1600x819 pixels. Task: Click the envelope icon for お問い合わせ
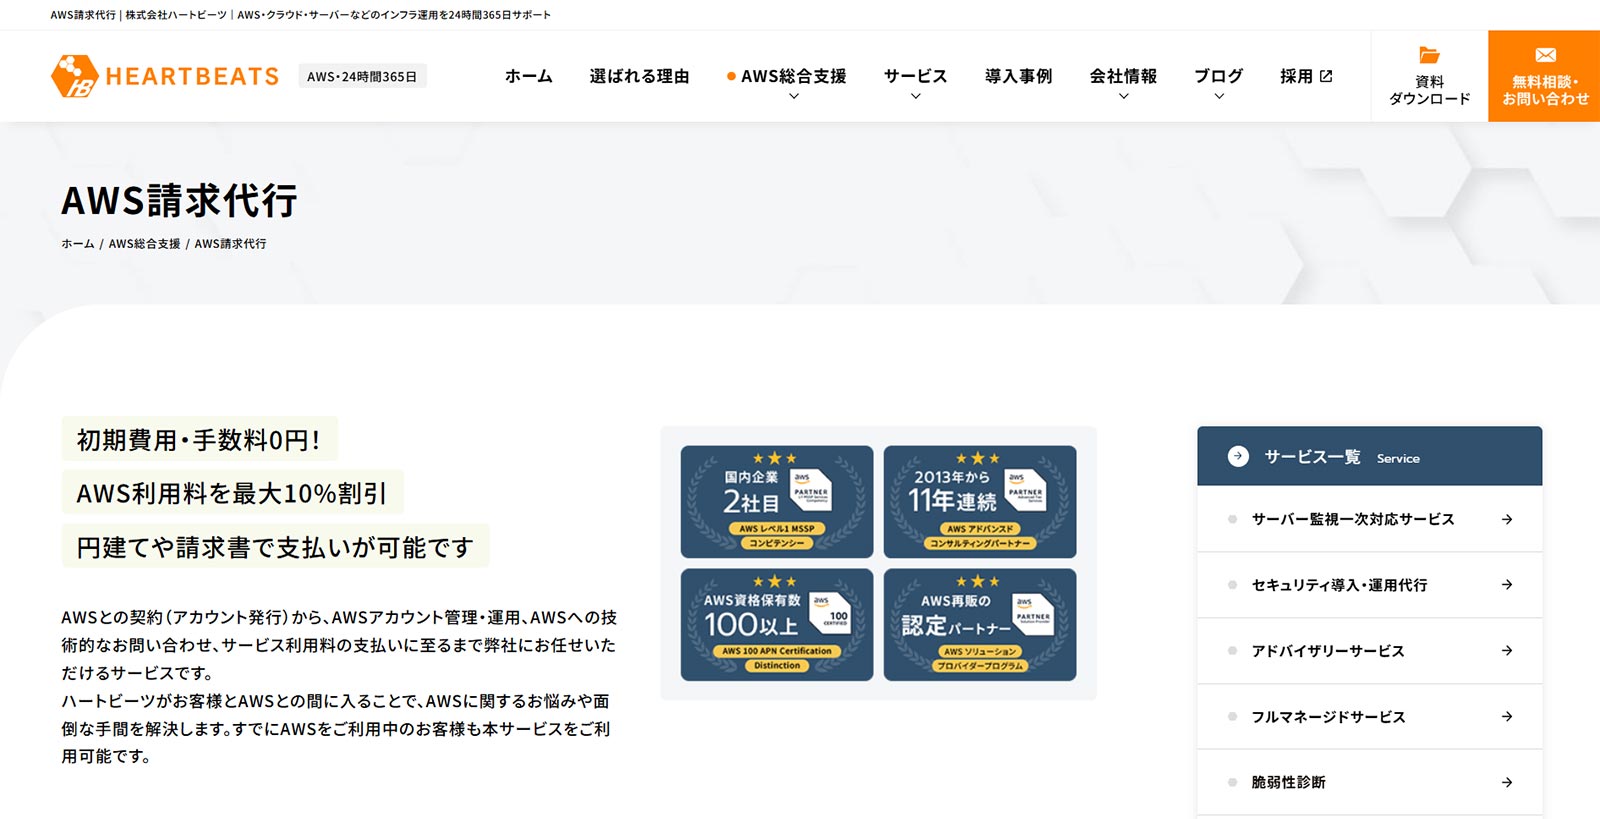click(1545, 55)
